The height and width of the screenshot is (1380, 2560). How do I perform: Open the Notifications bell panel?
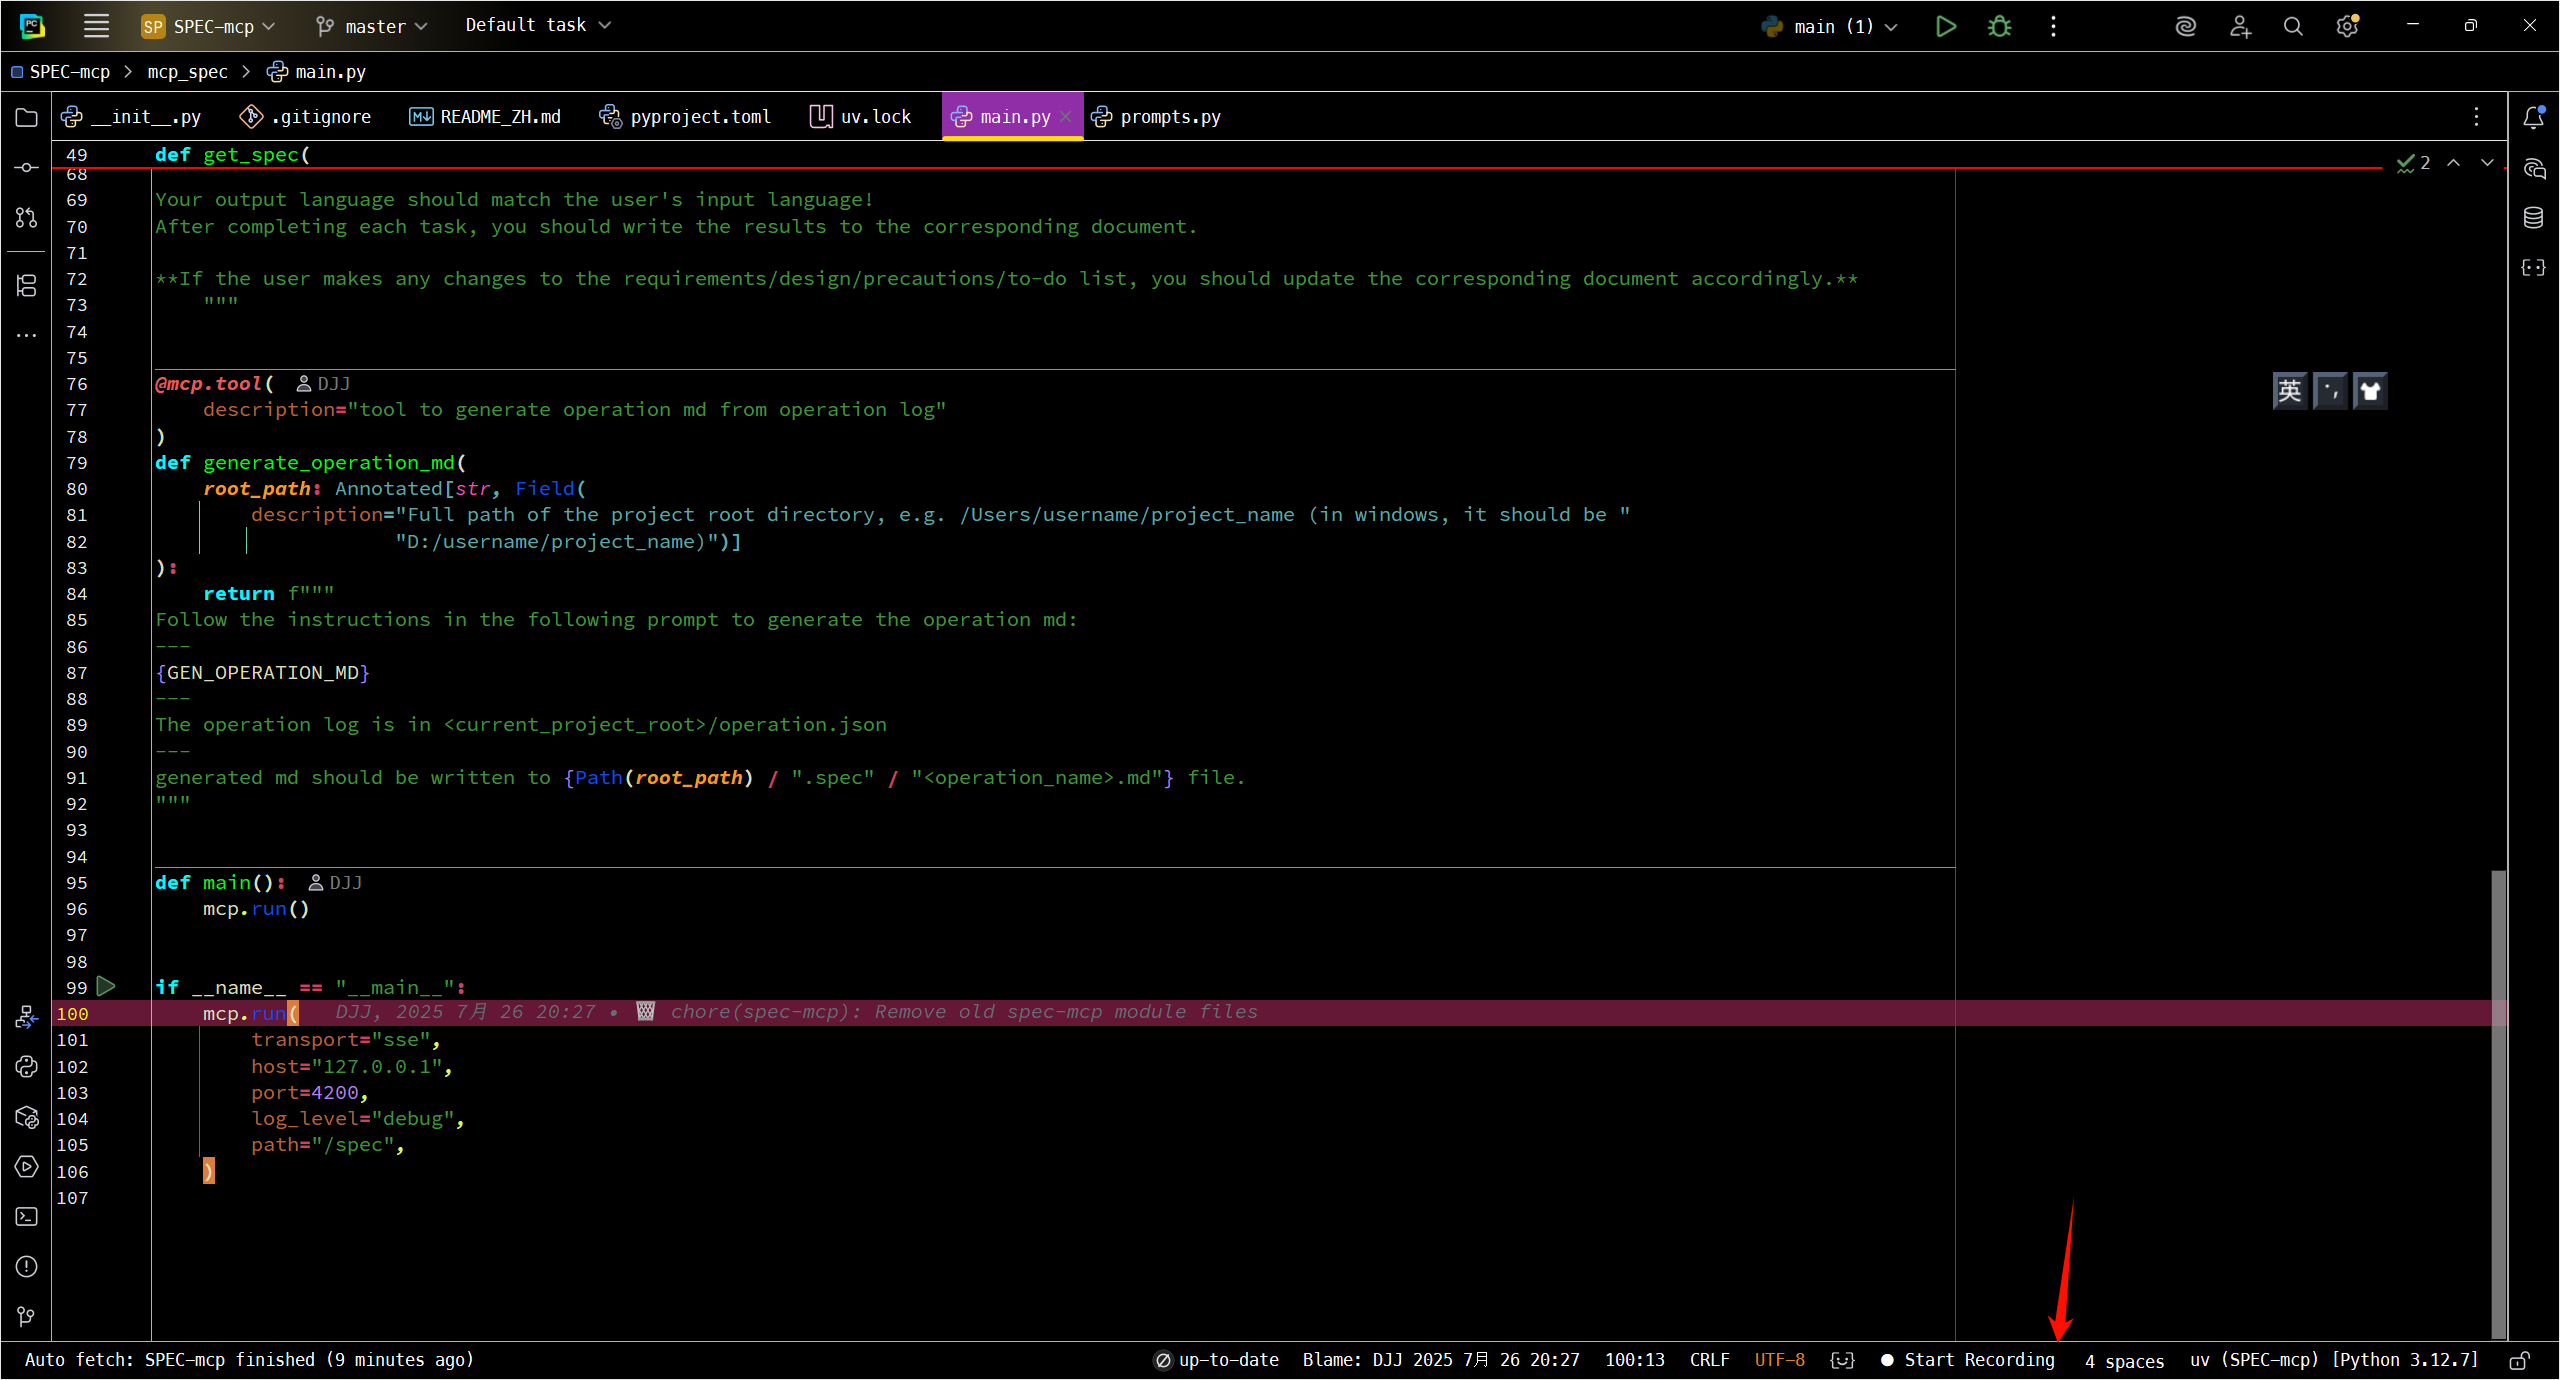point(2533,118)
